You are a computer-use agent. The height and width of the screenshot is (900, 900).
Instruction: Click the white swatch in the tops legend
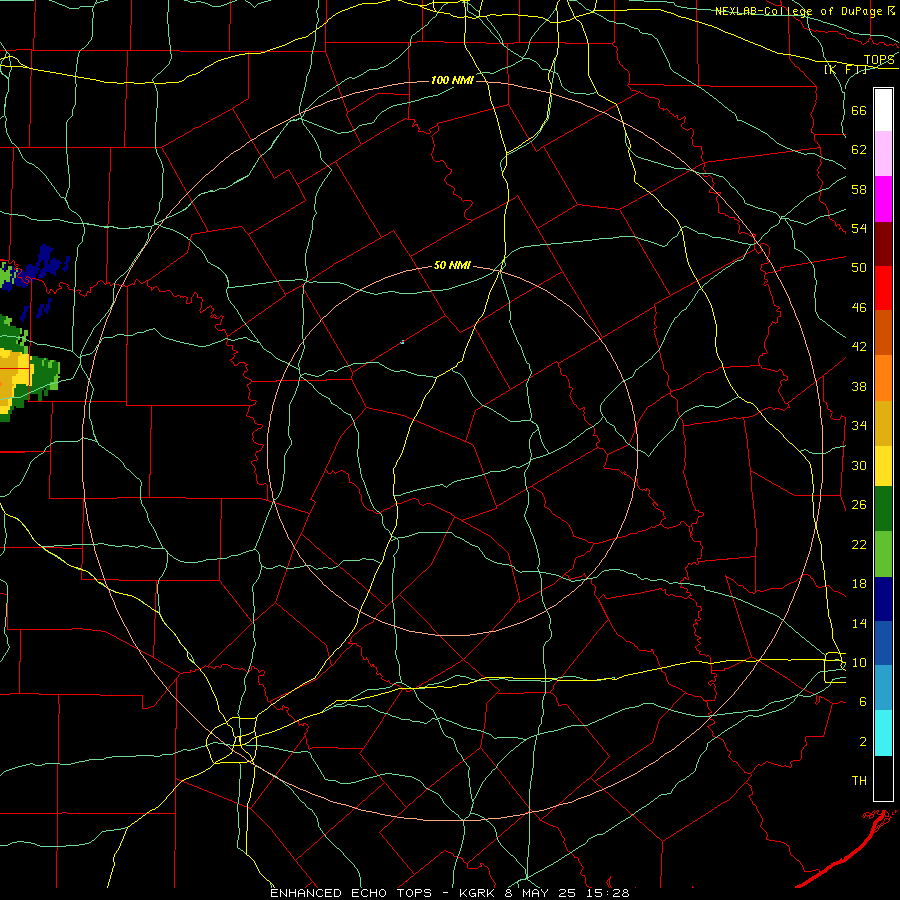coord(883,110)
